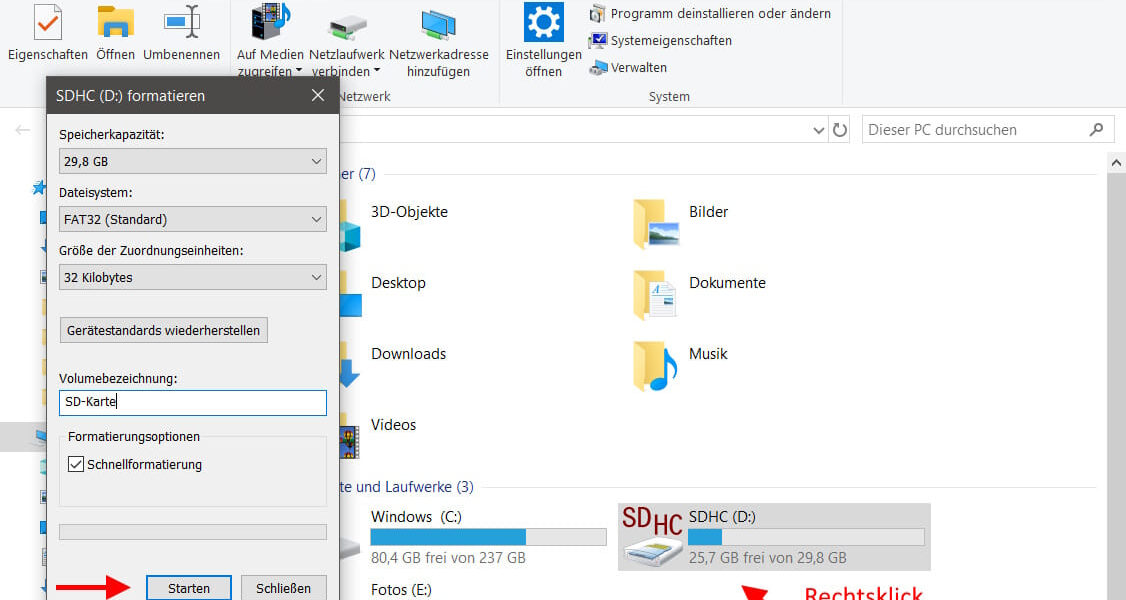Open Speicherkapazität dropdown showing 29,8 GB

(192, 161)
